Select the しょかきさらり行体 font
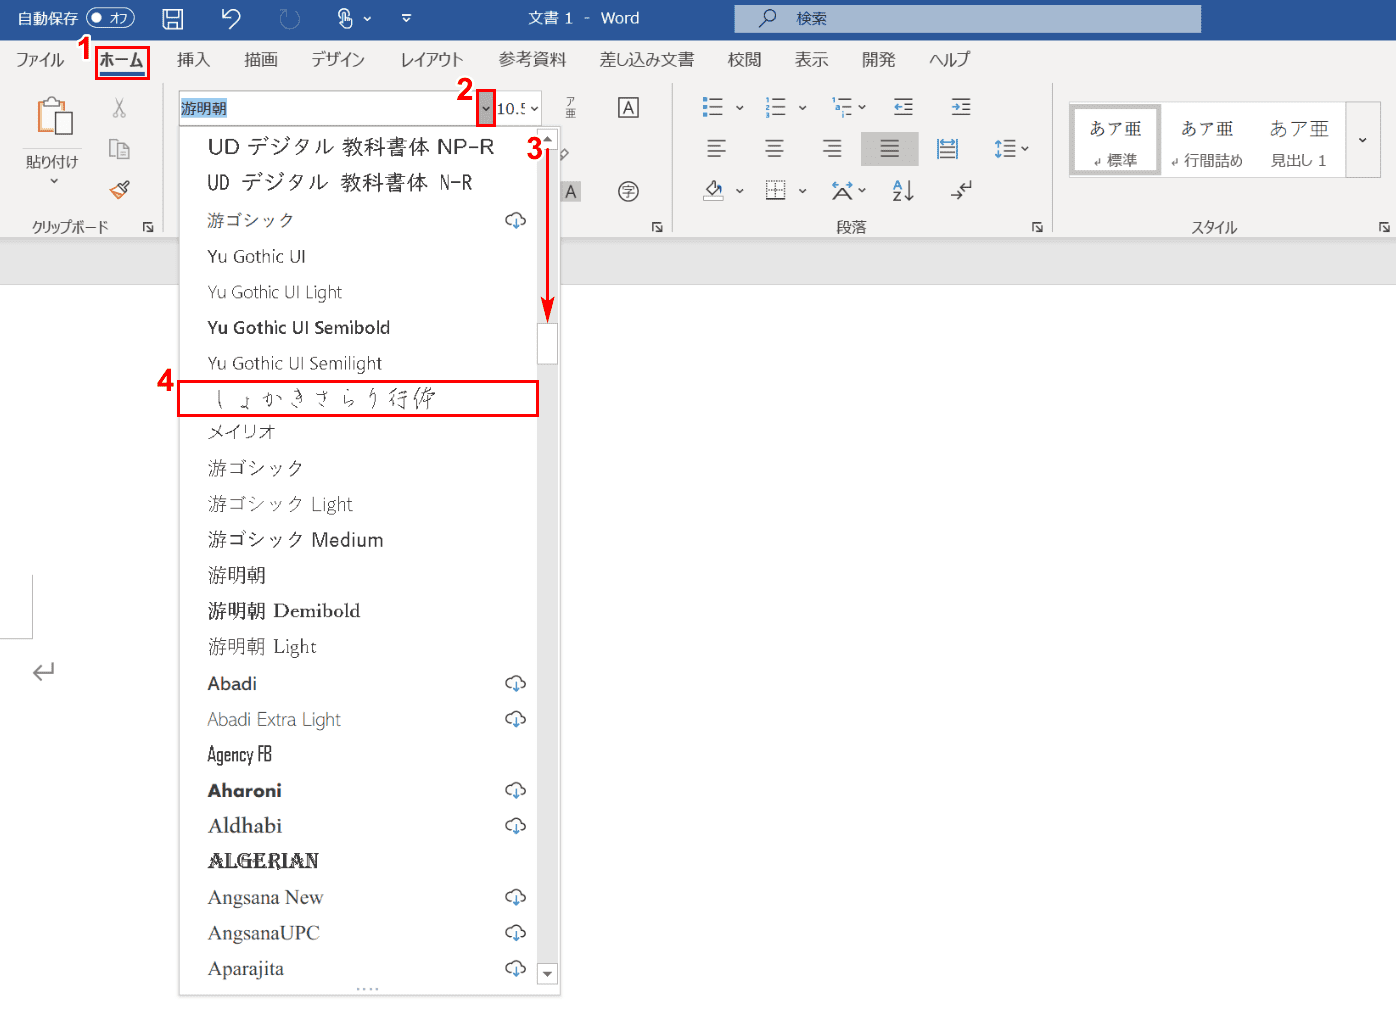The height and width of the screenshot is (1010, 1396). pos(358,398)
